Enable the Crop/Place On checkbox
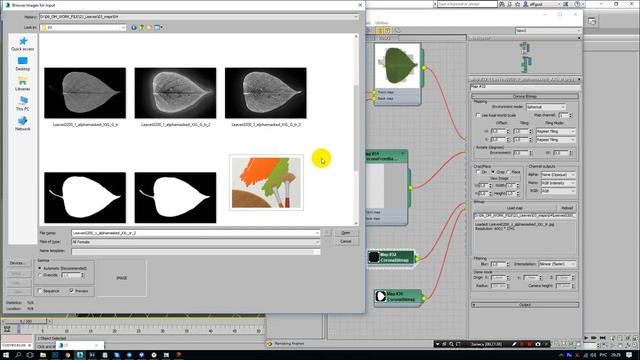This screenshot has height=360, width=640. [x=478, y=172]
